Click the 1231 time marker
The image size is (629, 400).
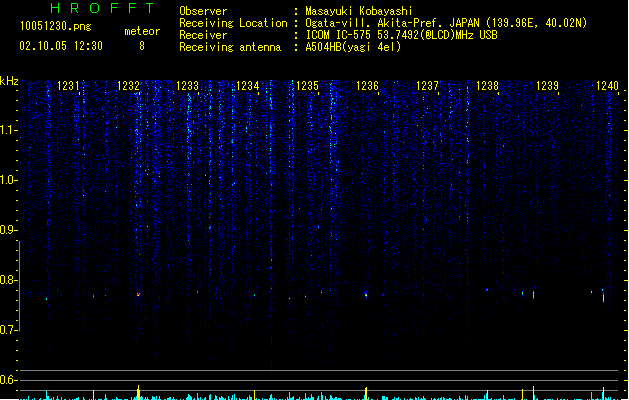pyautogui.click(x=68, y=86)
